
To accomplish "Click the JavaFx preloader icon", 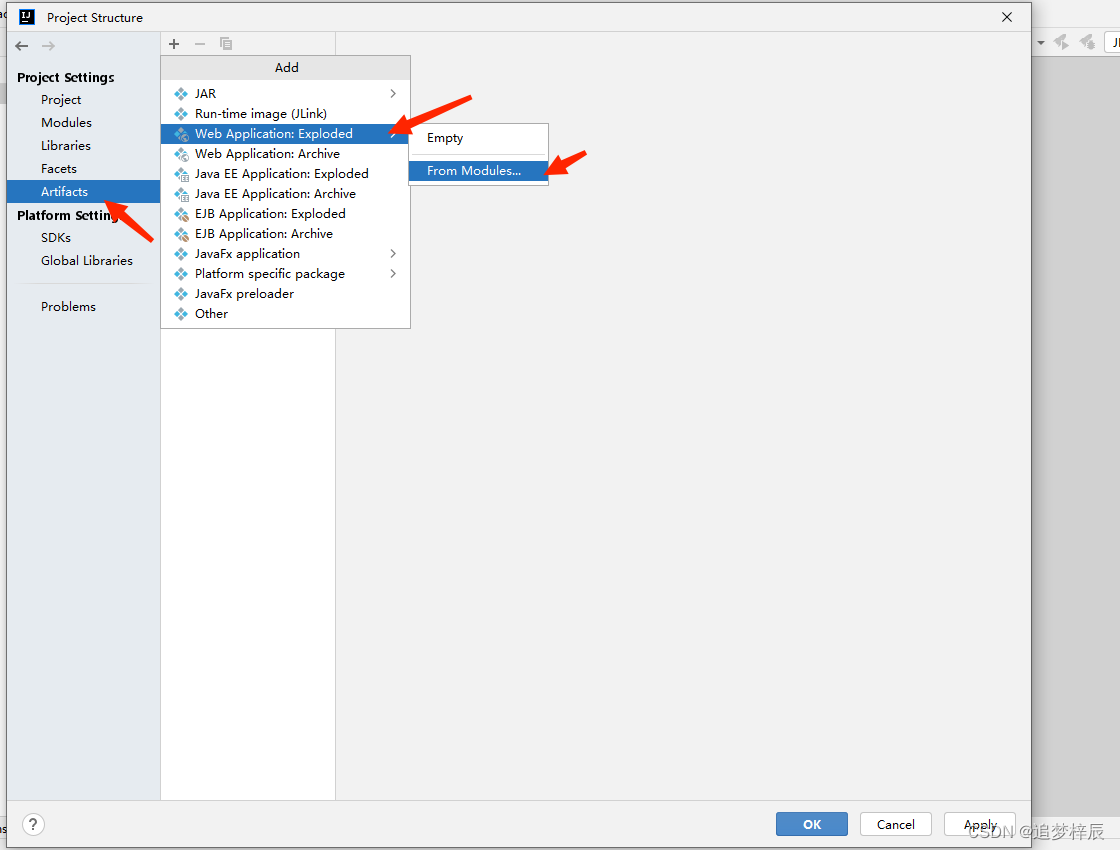I will (181, 294).
